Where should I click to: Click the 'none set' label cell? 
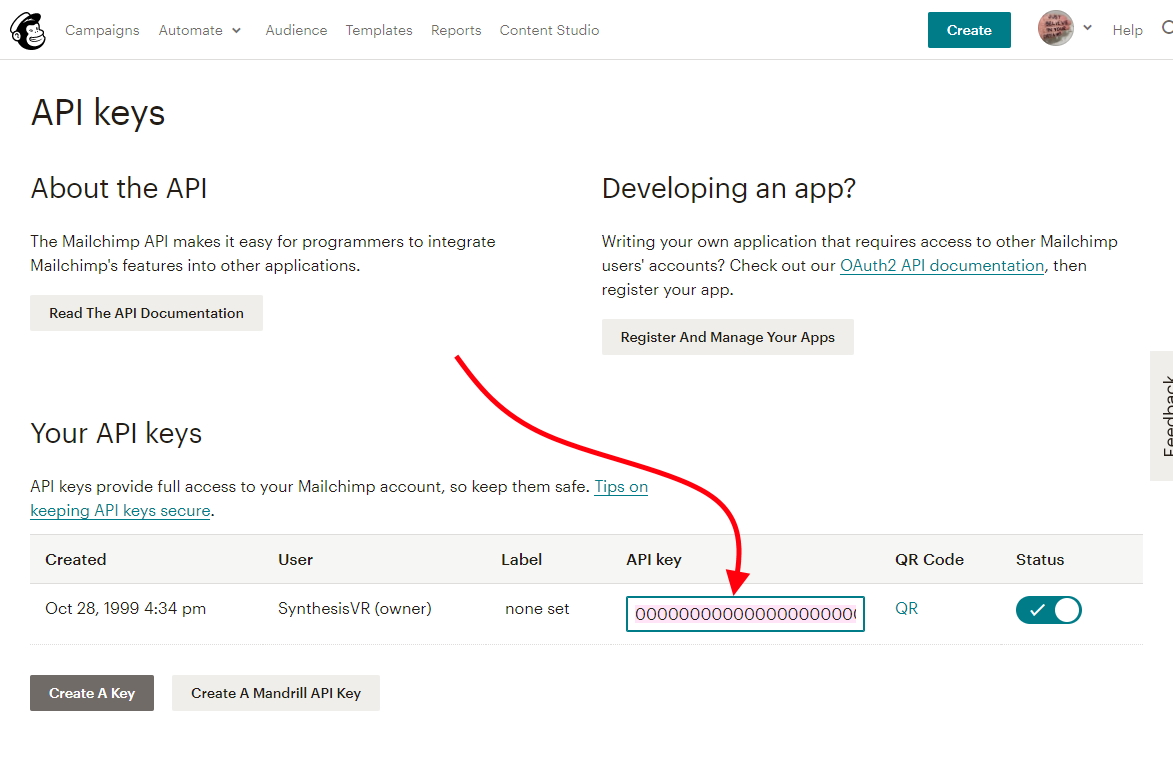click(x=537, y=609)
